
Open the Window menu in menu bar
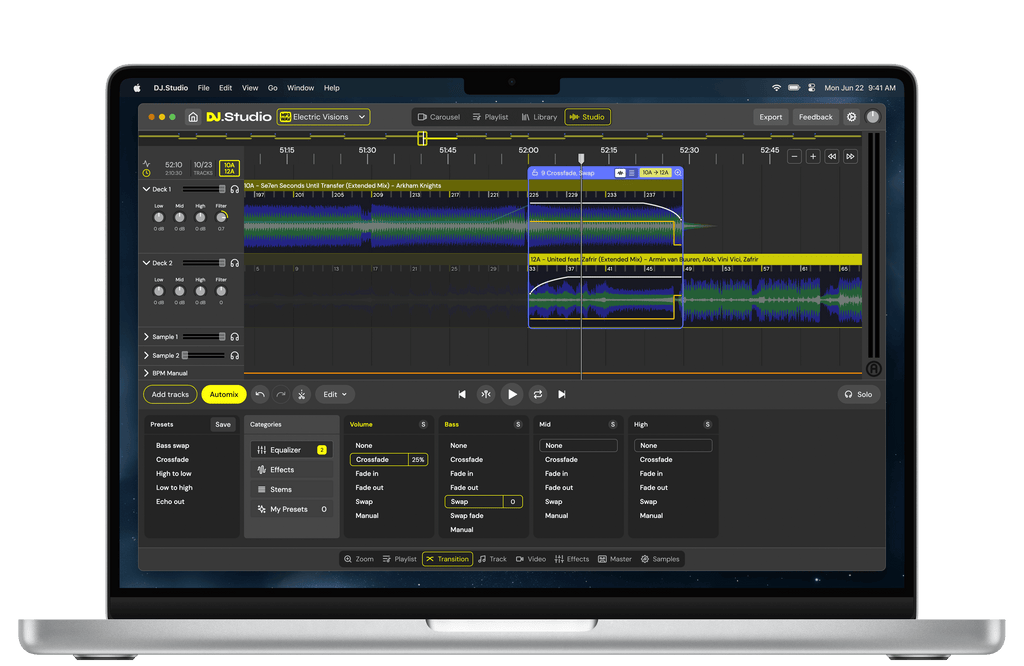[x=300, y=88]
